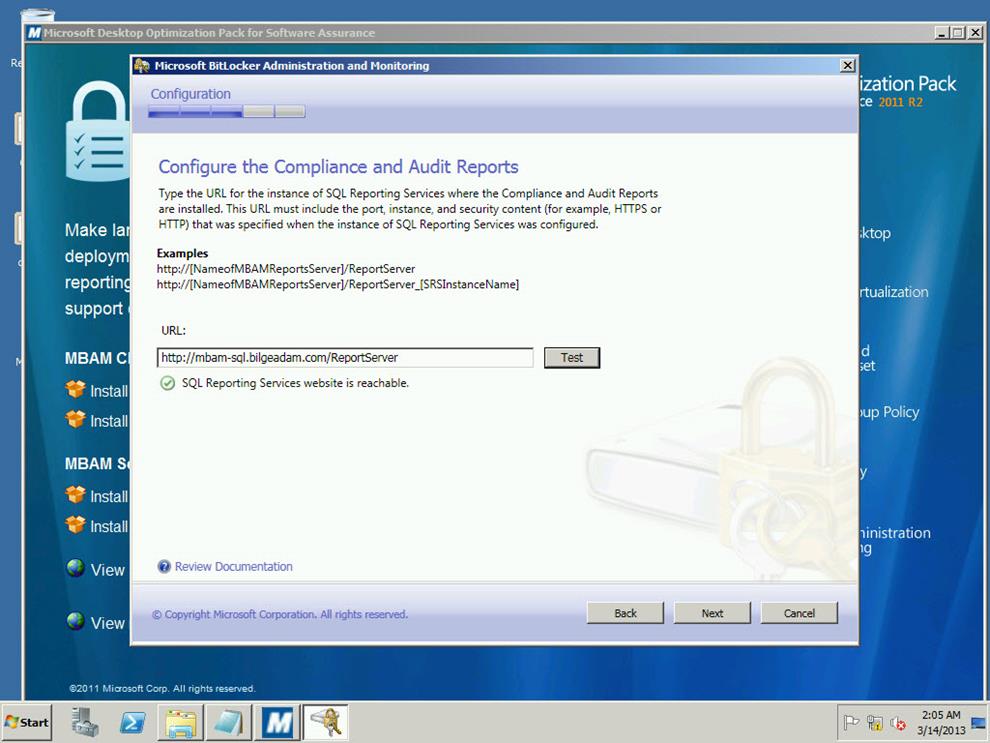Close the BitLocker Administration and Monitoring dialog
The width and height of the screenshot is (990, 743).
point(847,65)
